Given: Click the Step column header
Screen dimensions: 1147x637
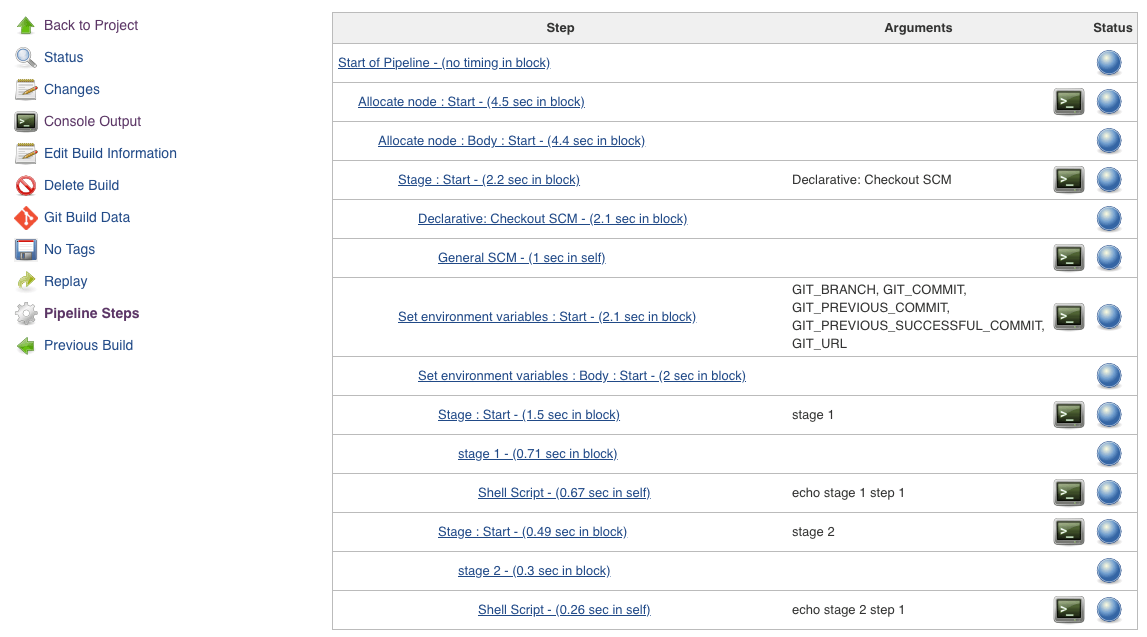Looking at the screenshot, I should (560, 28).
